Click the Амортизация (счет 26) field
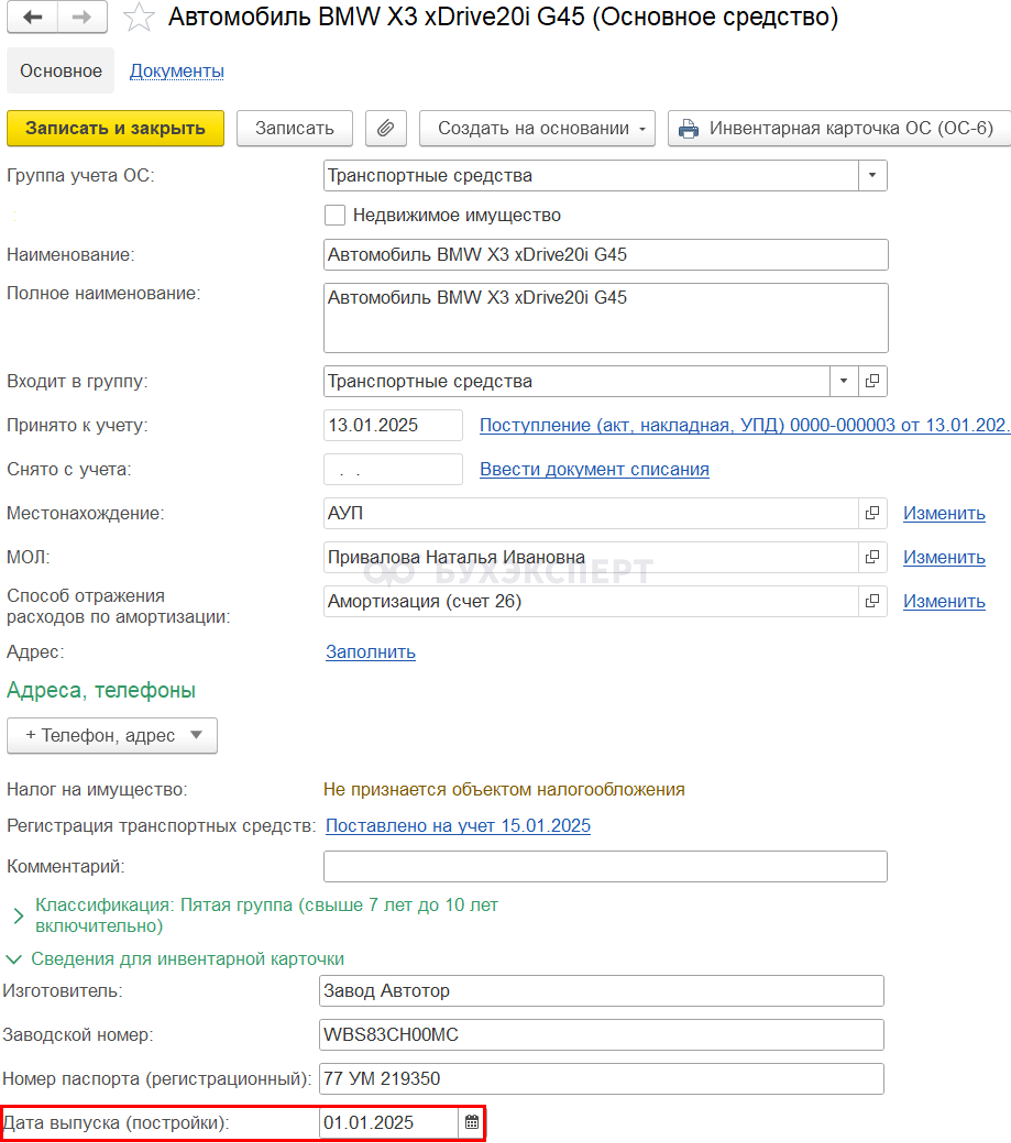This screenshot has width=1011, height=1143. tap(590, 601)
